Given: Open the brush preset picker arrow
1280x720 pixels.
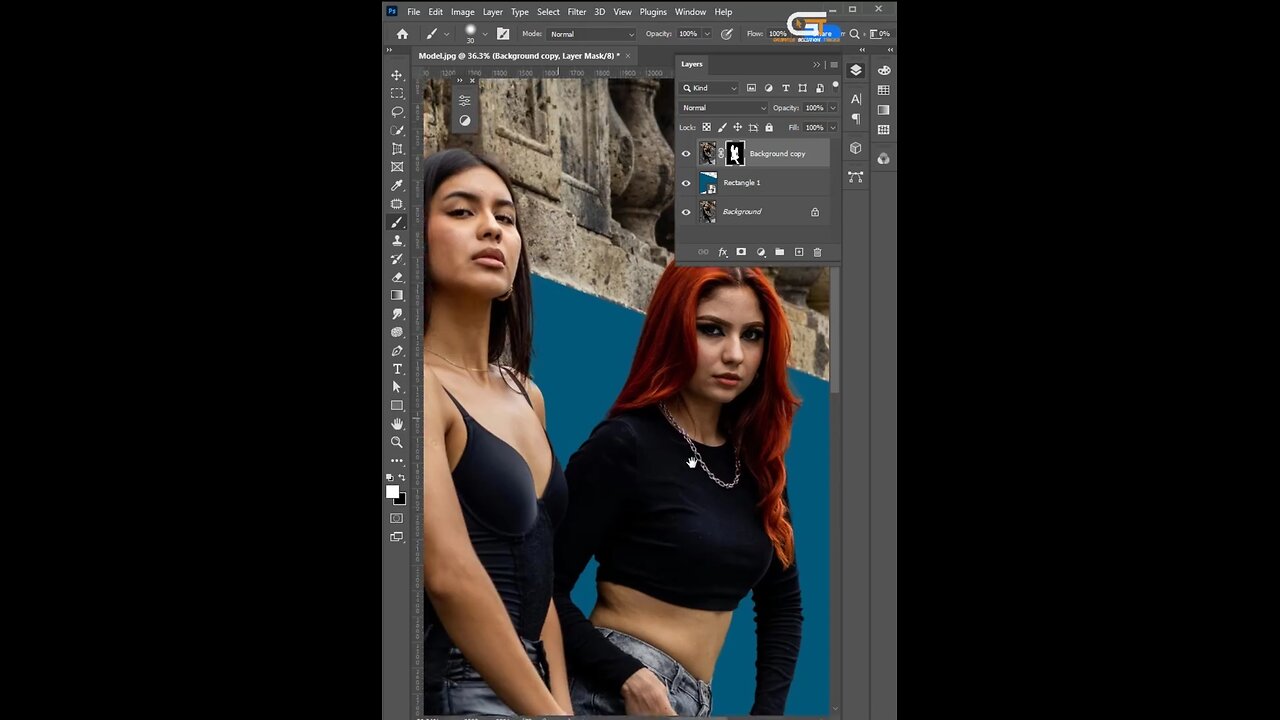Looking at the screenshot, I should tap(486, 34).
